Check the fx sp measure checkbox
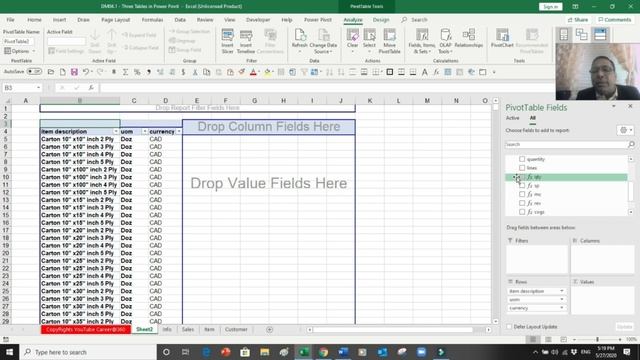 [522, 186]
